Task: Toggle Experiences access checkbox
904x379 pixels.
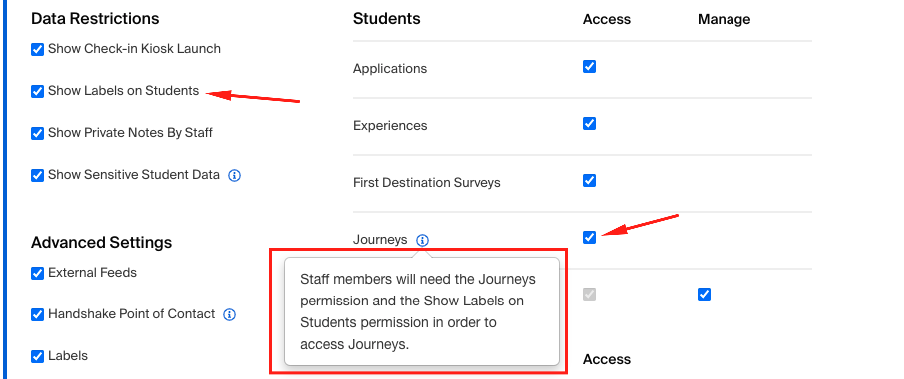Action: 589,123
